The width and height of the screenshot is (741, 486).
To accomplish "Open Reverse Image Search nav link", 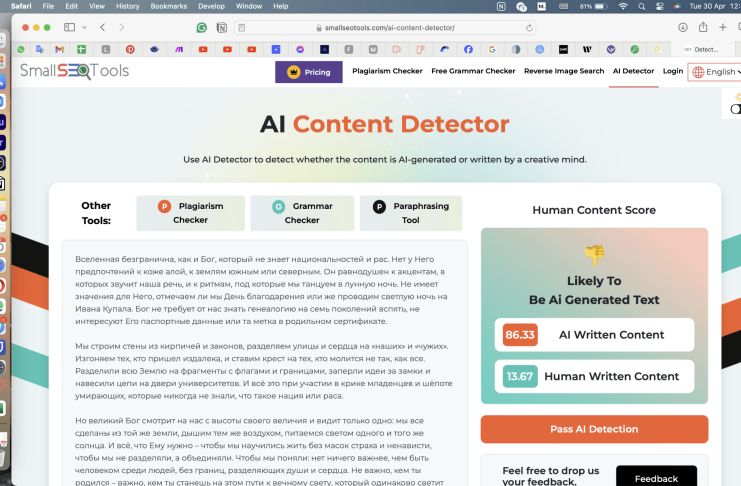I will (x=564, y=71).
